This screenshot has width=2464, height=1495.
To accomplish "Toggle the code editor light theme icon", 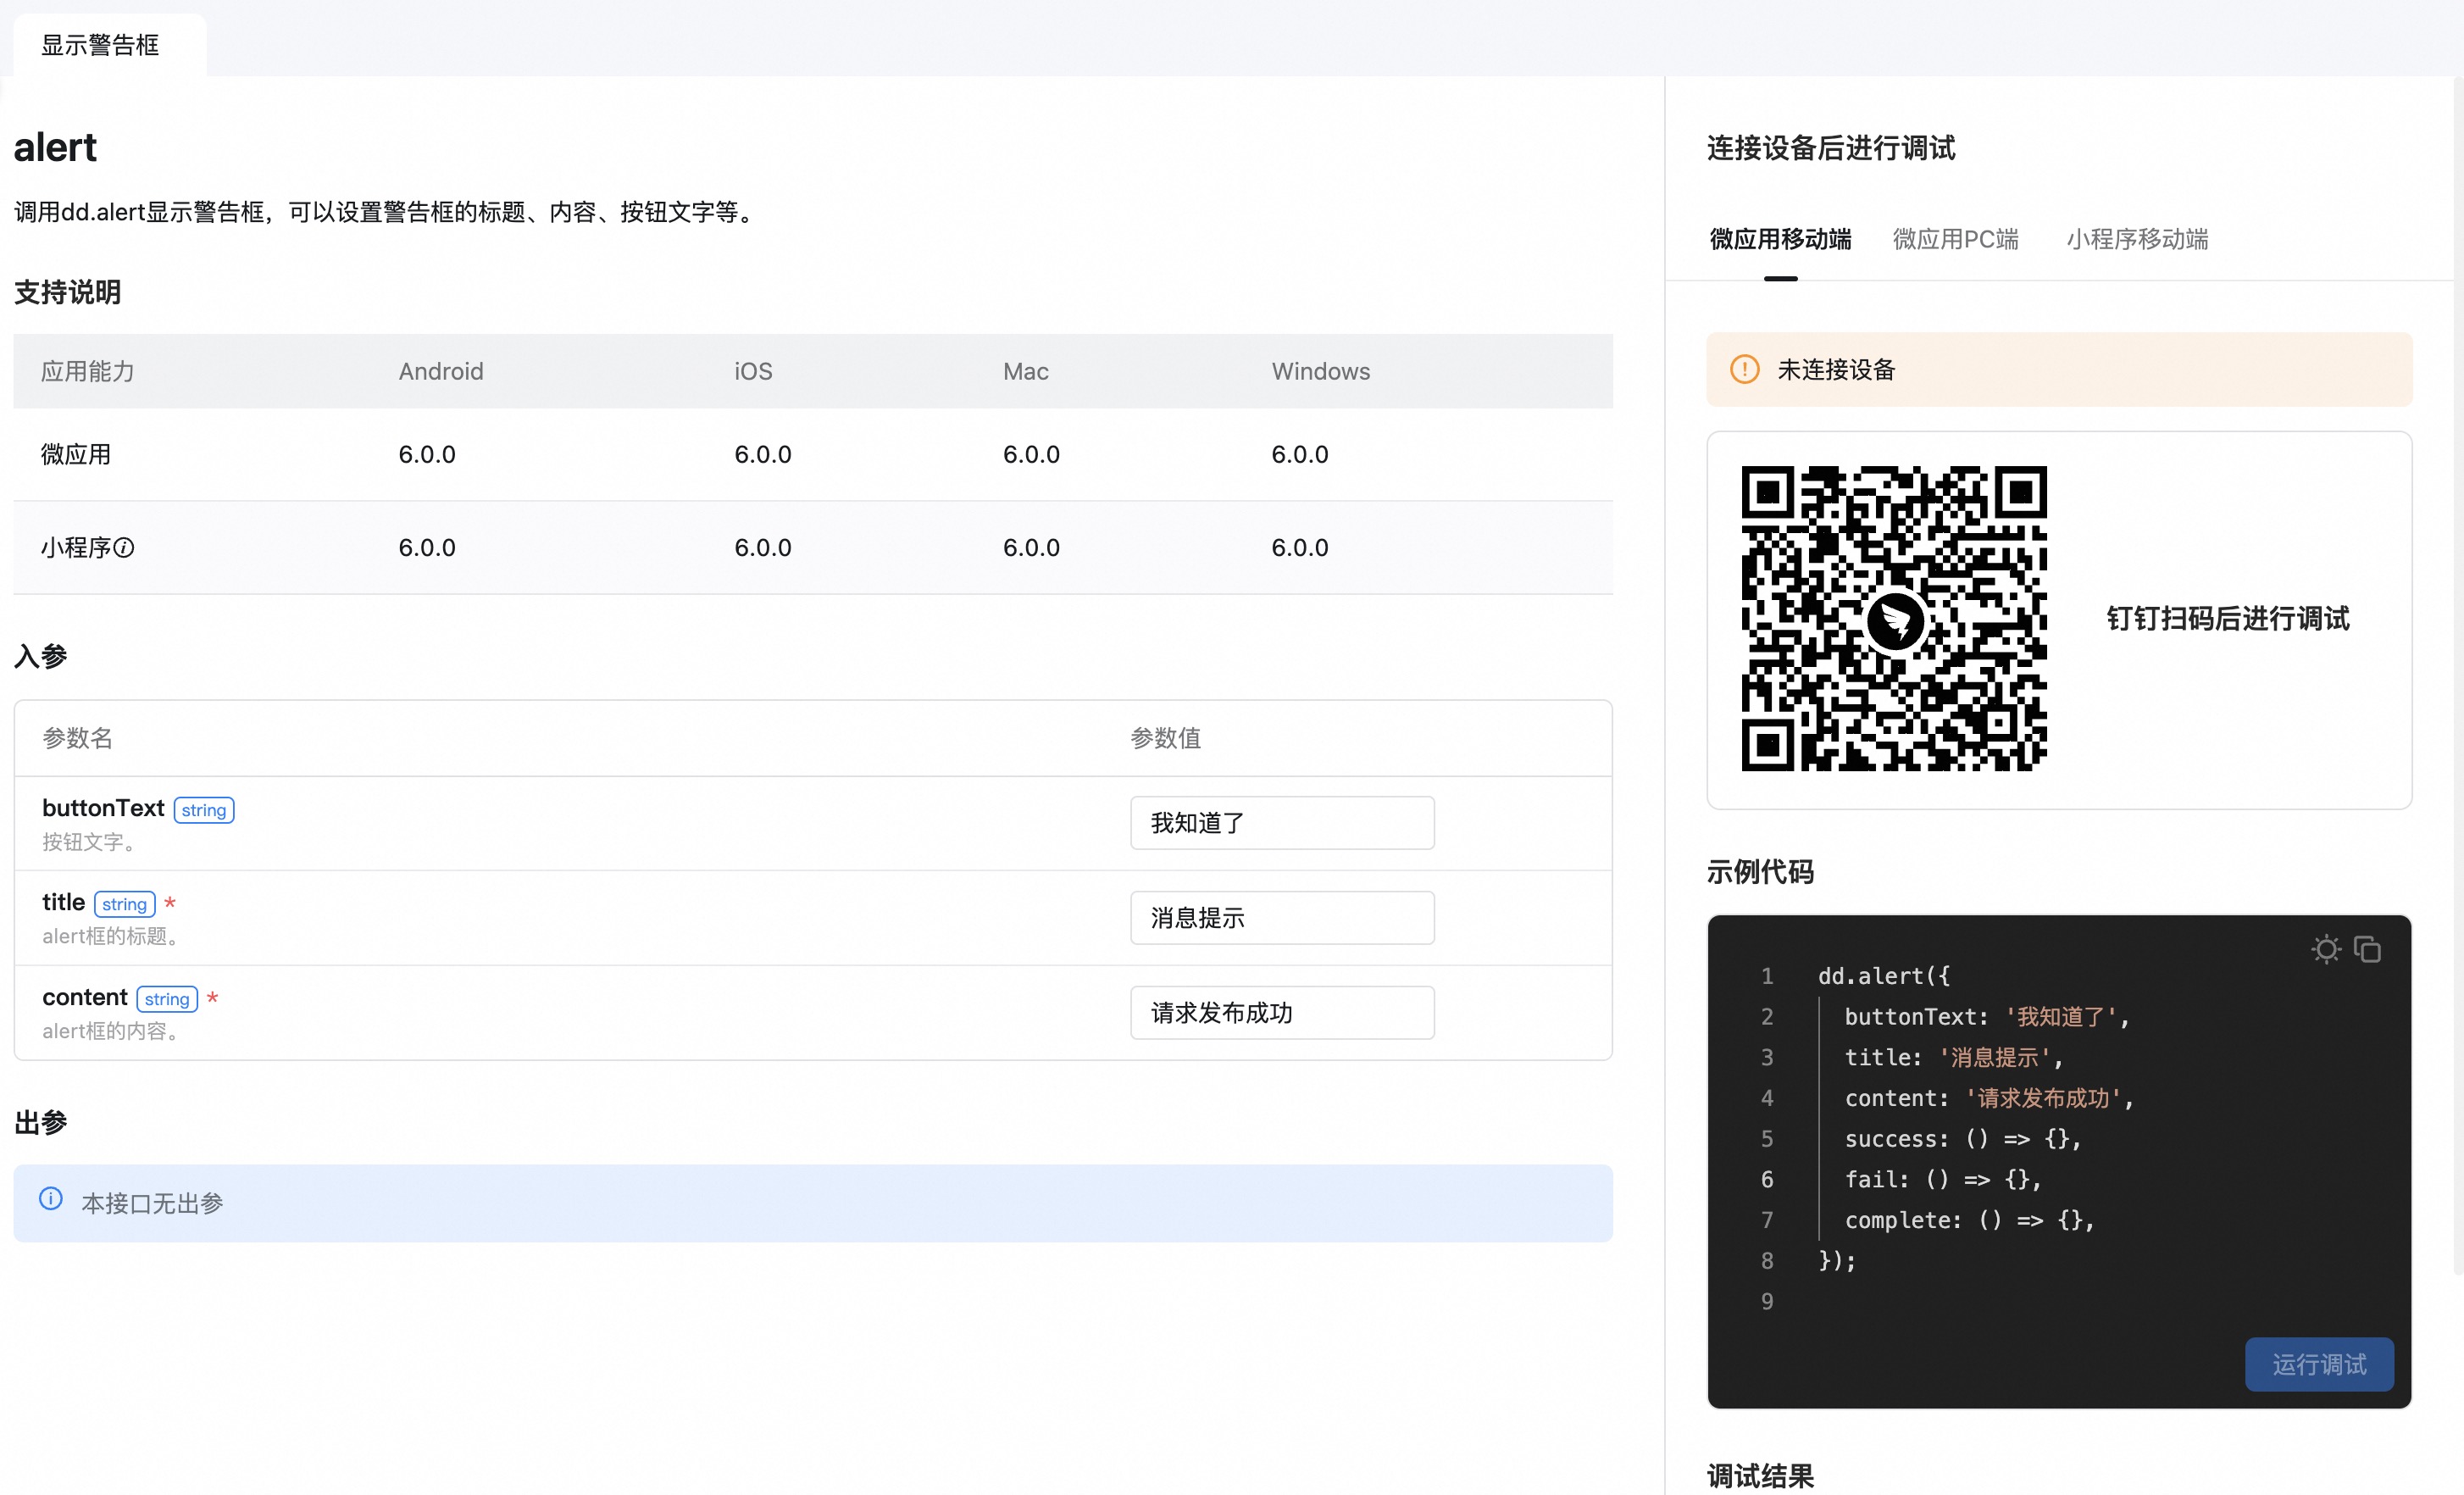I will pos(2326,949).
